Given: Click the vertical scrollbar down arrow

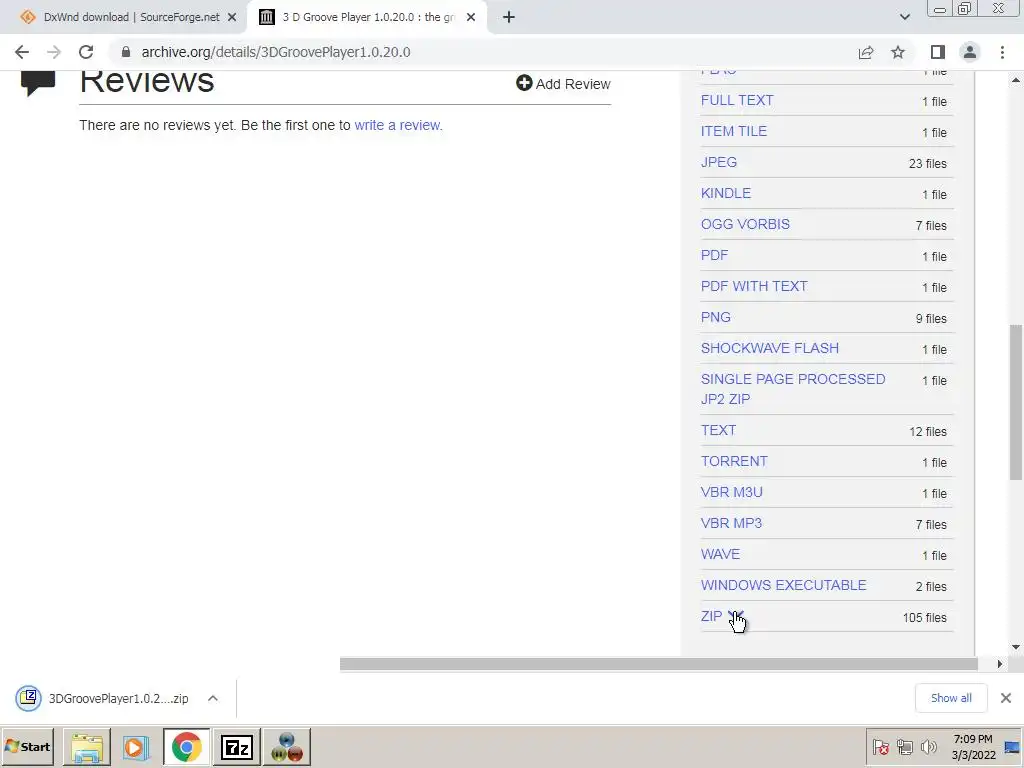Looking at the screenshot, I should tap(1016, 647).
